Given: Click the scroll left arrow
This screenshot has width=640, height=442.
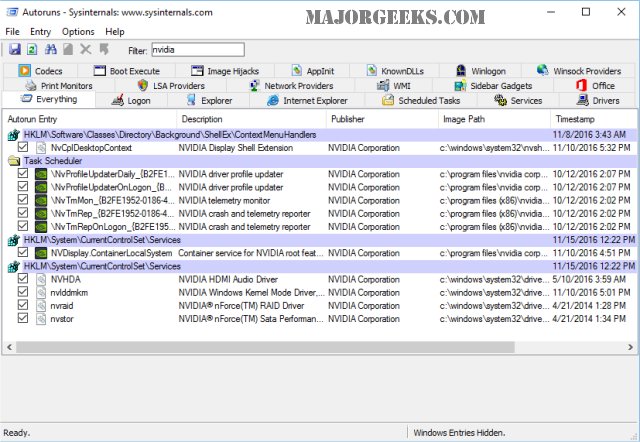Looking at the screenshot, I should [9, 347].
